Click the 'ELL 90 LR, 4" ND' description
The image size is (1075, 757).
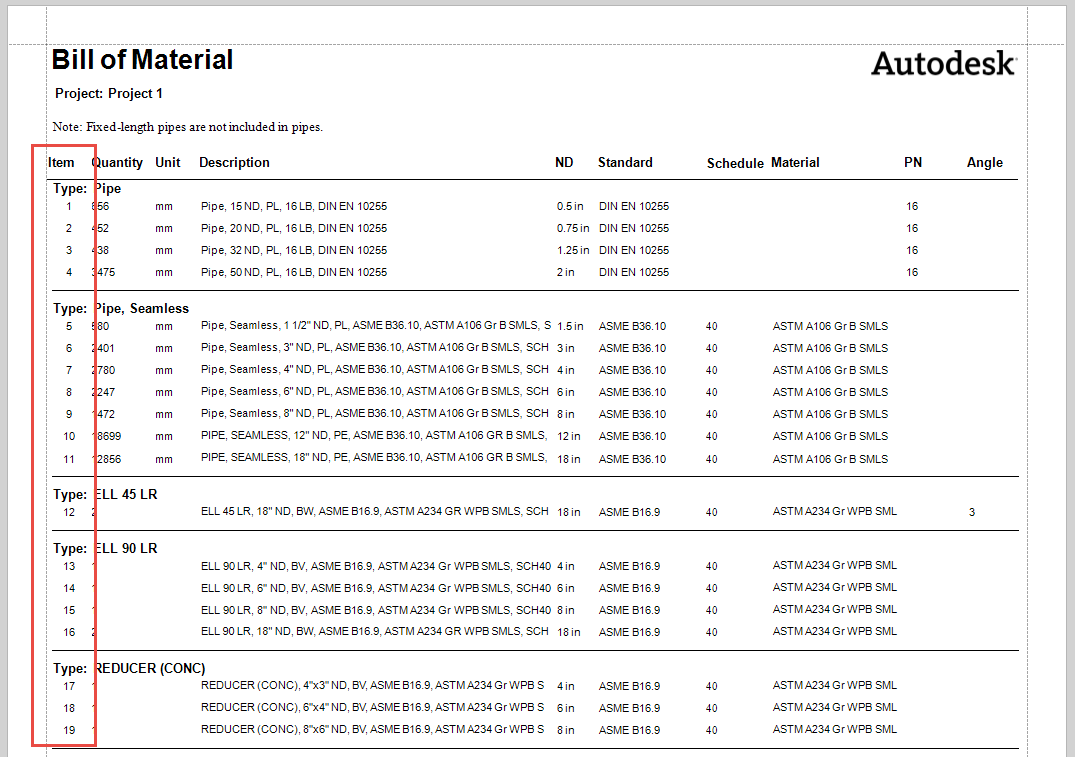[376, 566]
